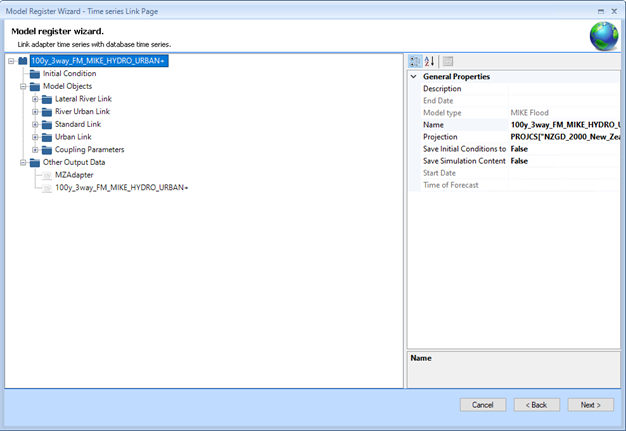Click the Property Pages icon in property toolbar
This screenshot has height=431, width=626.
[448, 61]
